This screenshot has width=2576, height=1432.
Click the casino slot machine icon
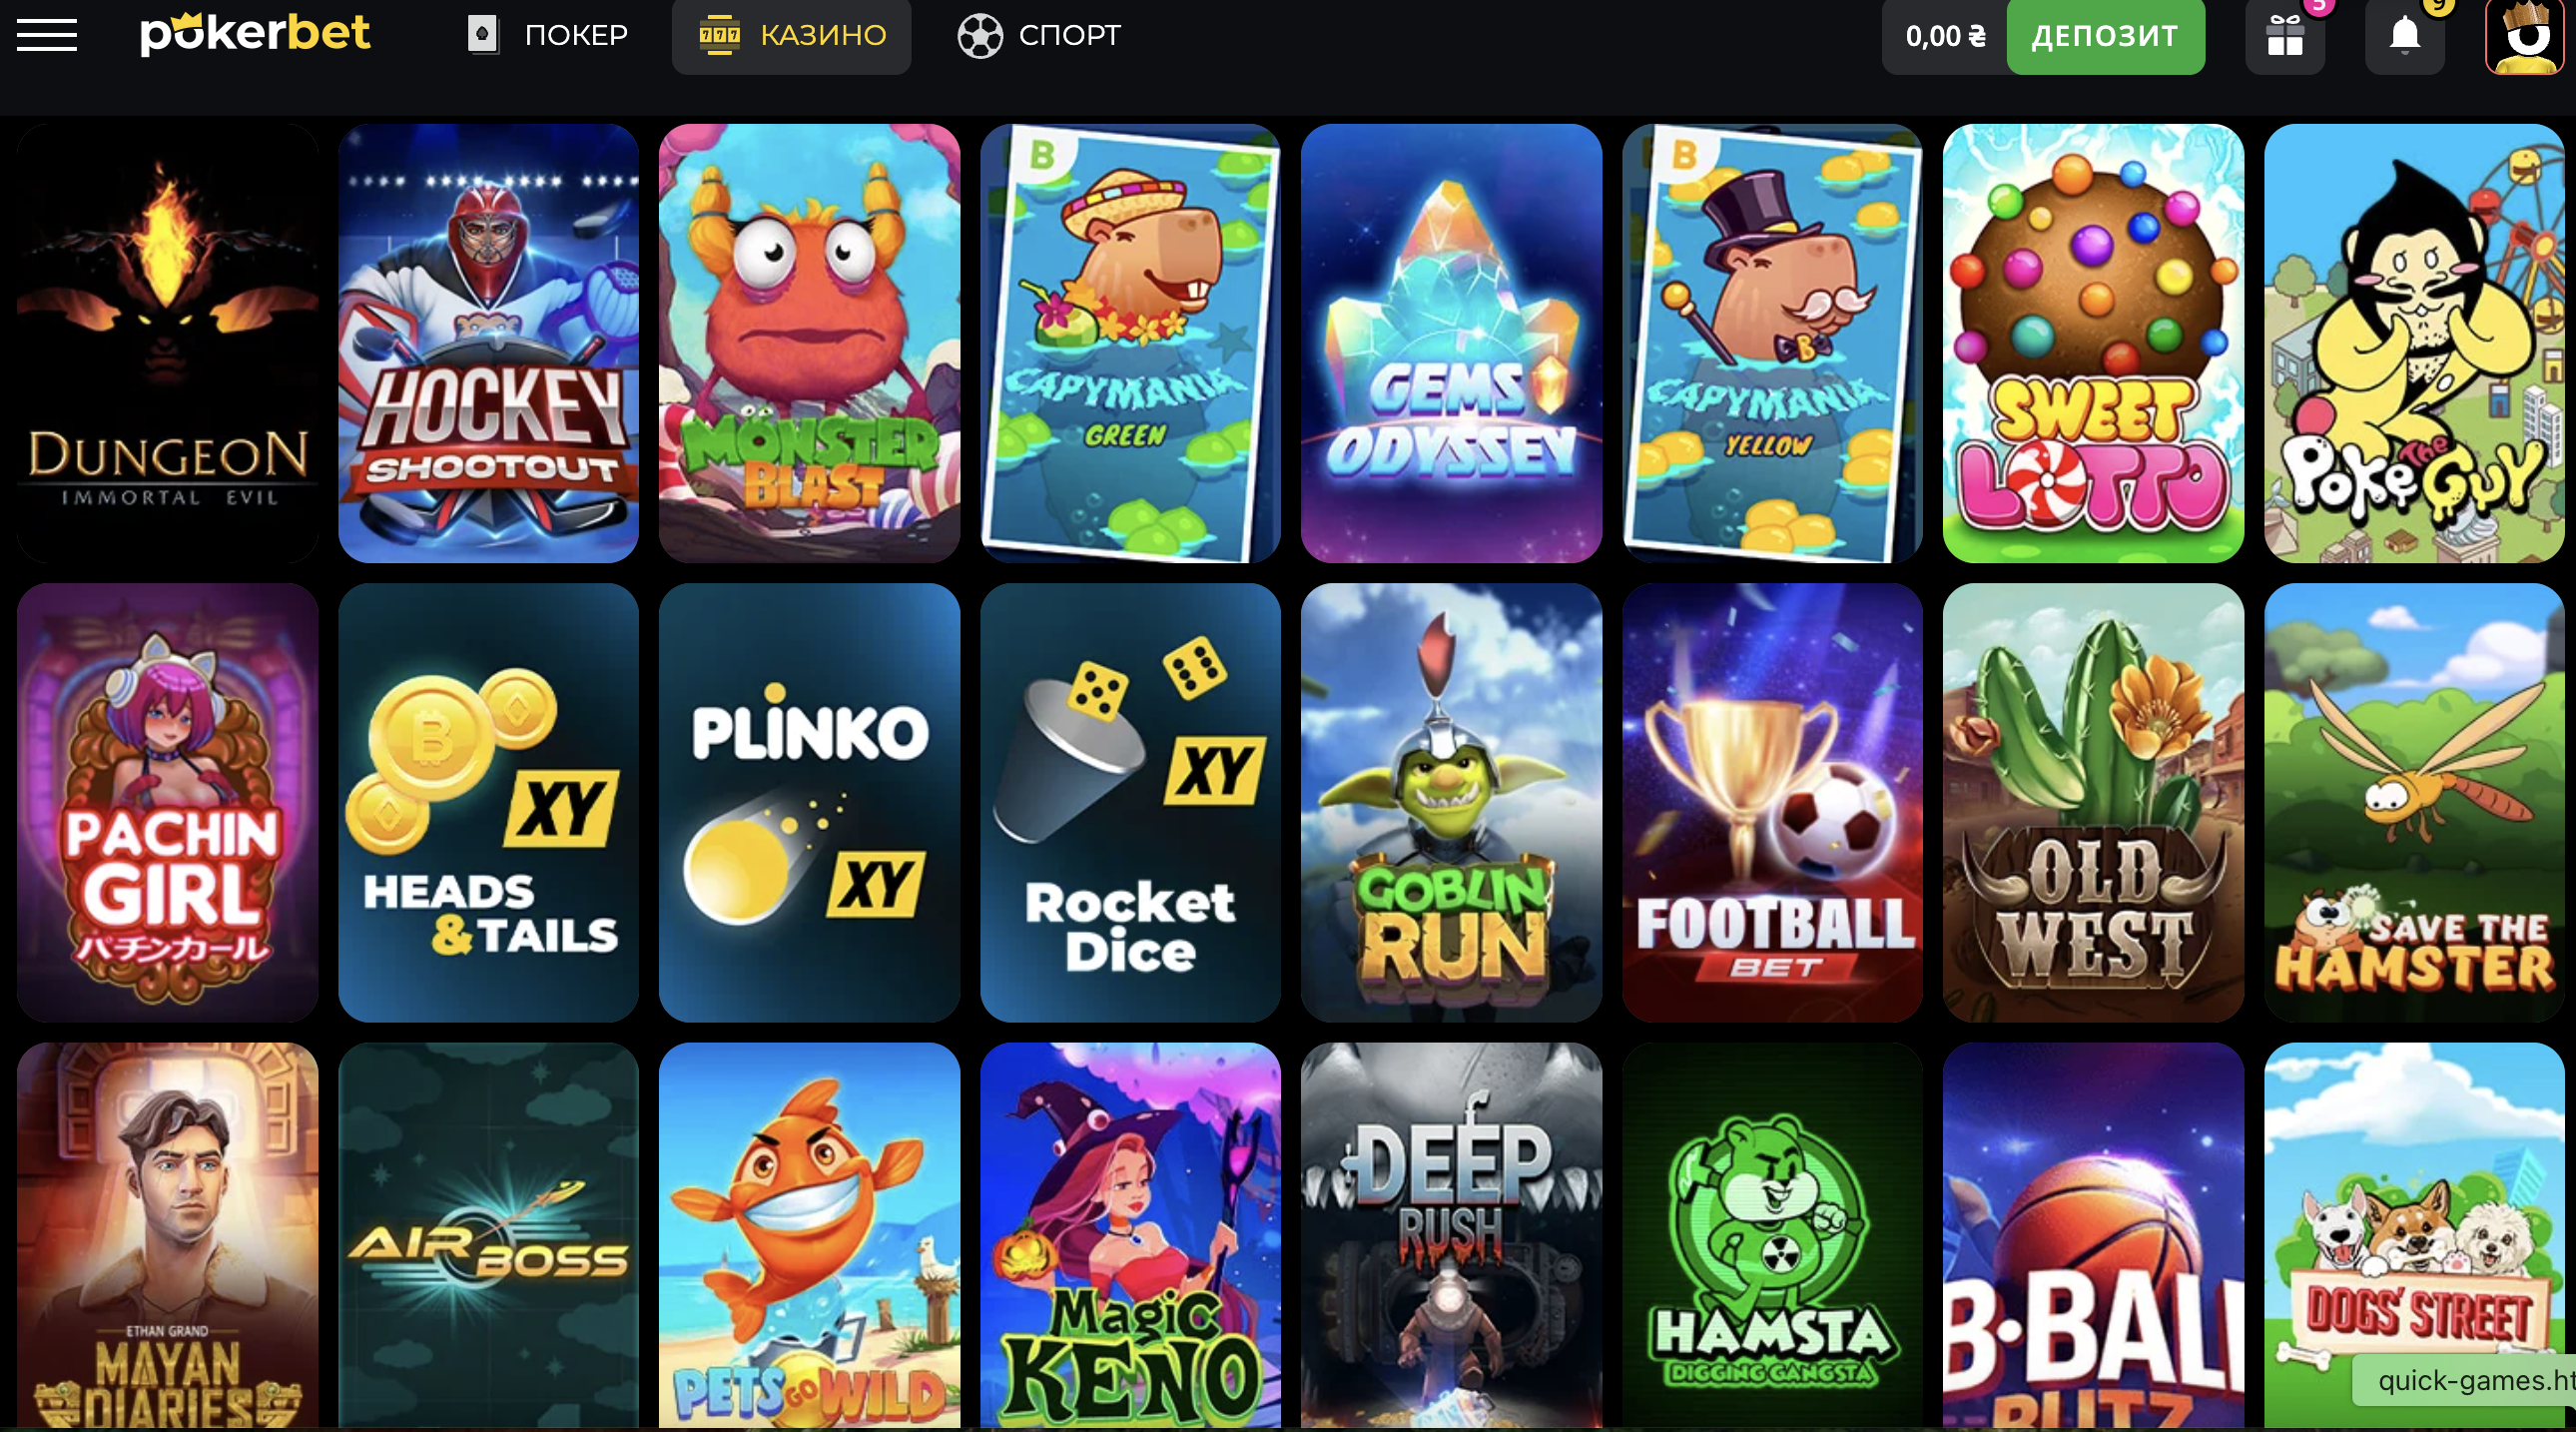pyautogui.click(x=719, y=35)
